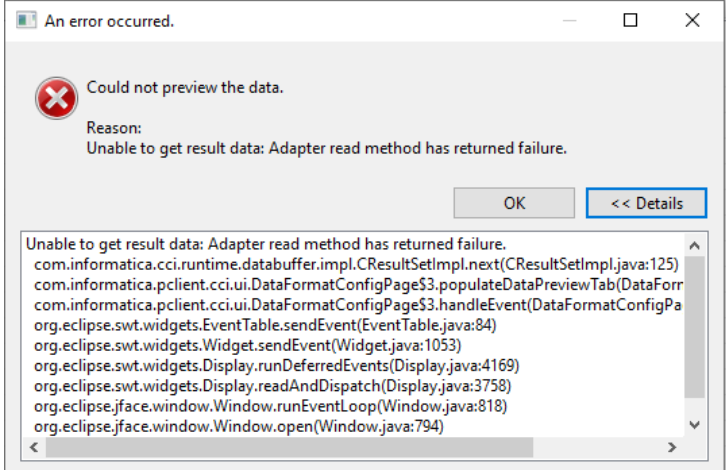The width and height of the screenshot is (726, 470).
Task: Click the horizontal scrollbar thumb in details
Action: pos(289,447)
